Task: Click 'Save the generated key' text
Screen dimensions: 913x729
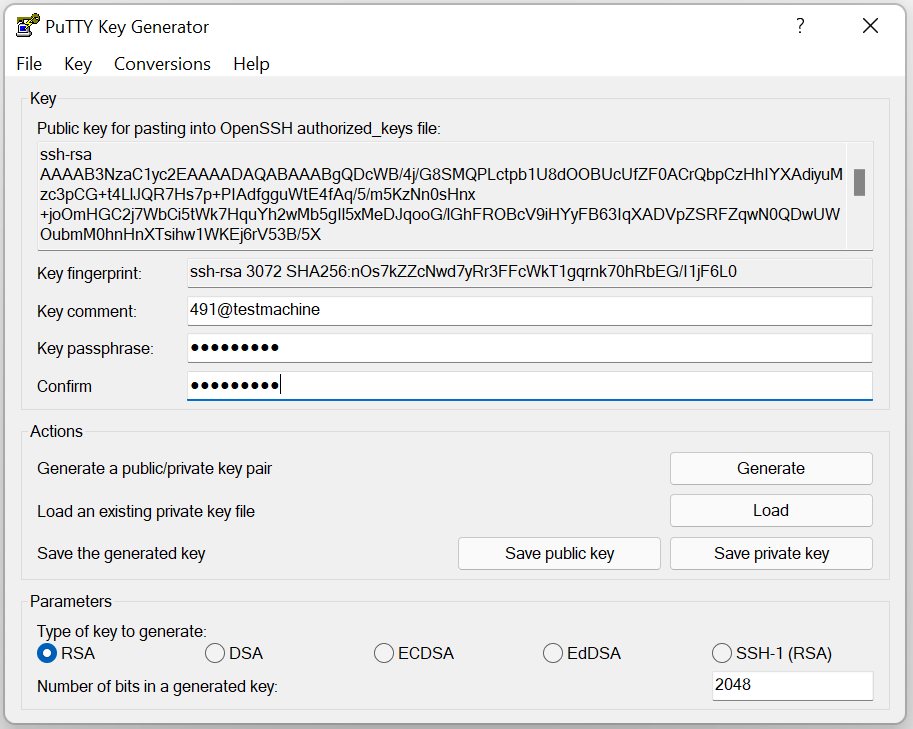Action: 121,554
